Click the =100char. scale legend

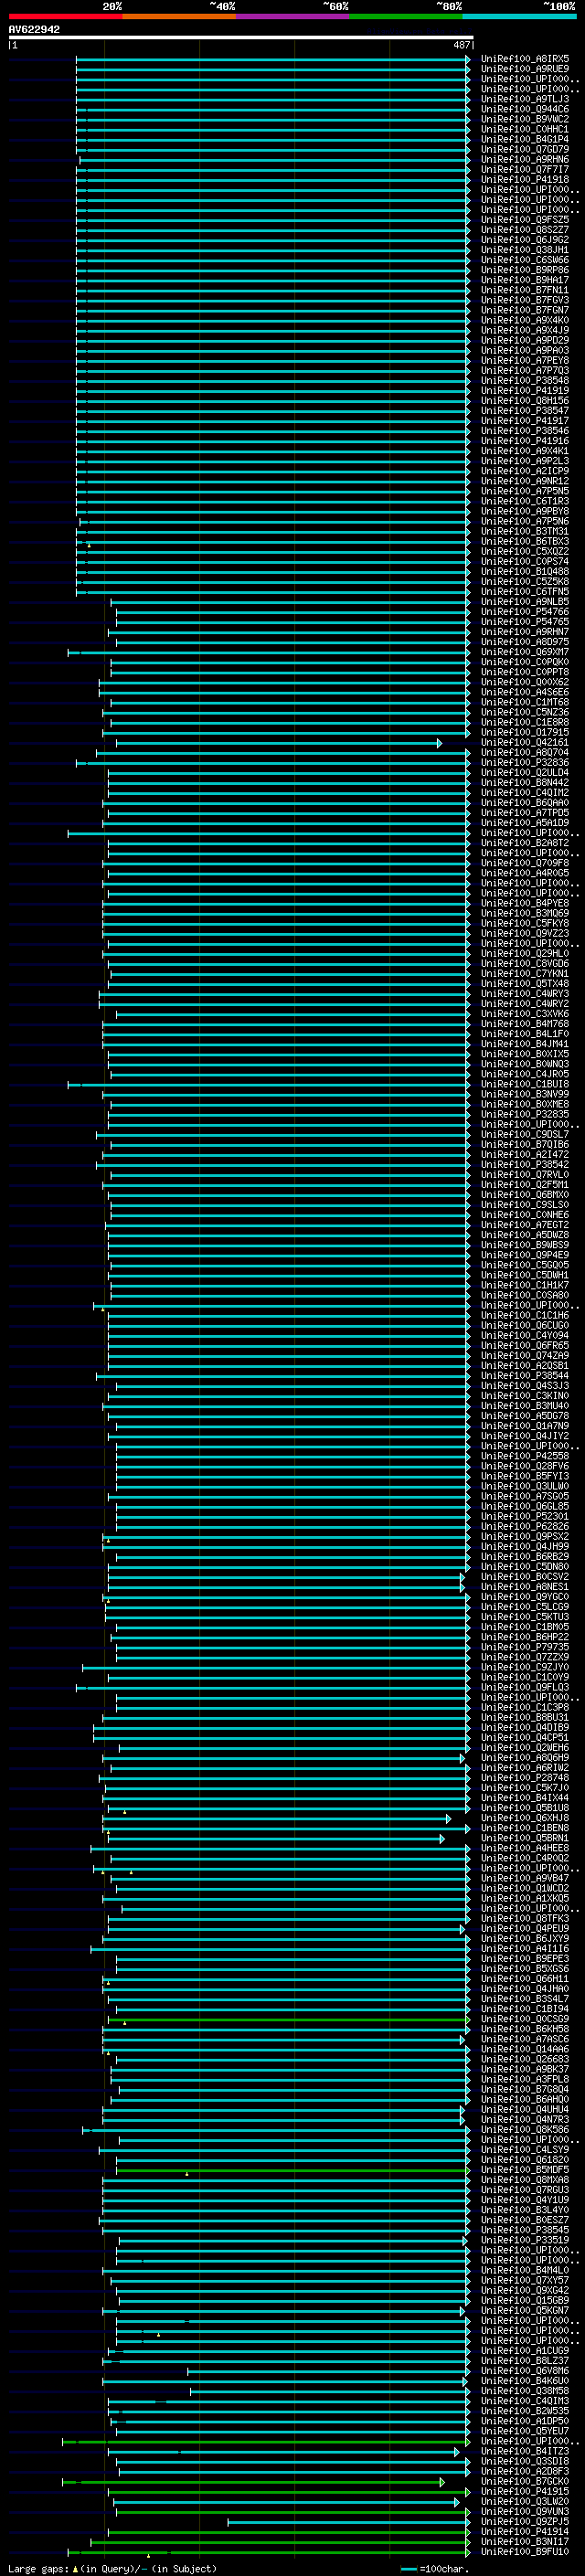pos(434,2568)
